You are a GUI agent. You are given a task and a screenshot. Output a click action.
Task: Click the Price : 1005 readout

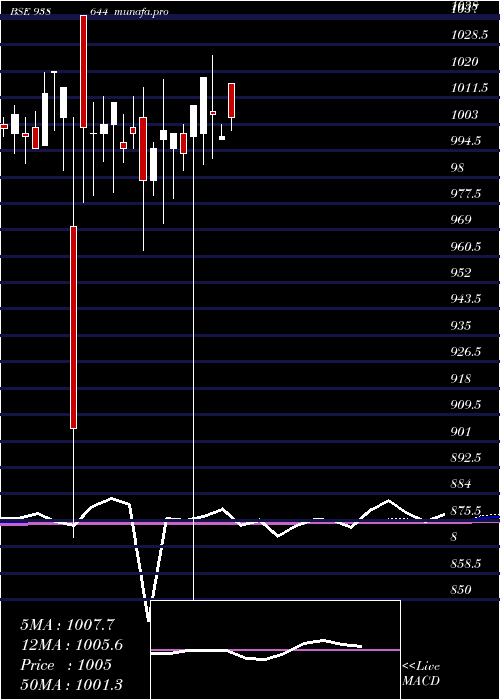coord(66,665)
